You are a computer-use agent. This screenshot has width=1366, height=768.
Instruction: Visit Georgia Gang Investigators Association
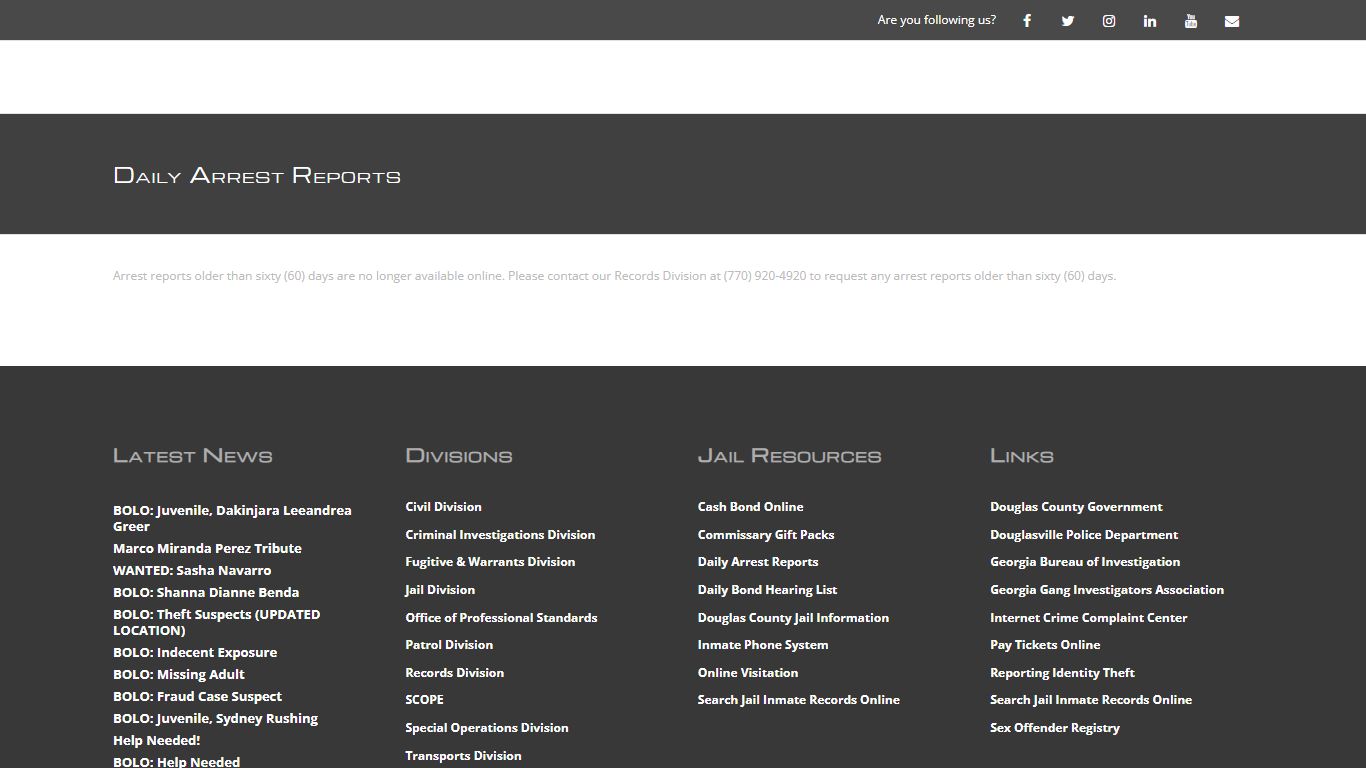tap(1107, 590)
